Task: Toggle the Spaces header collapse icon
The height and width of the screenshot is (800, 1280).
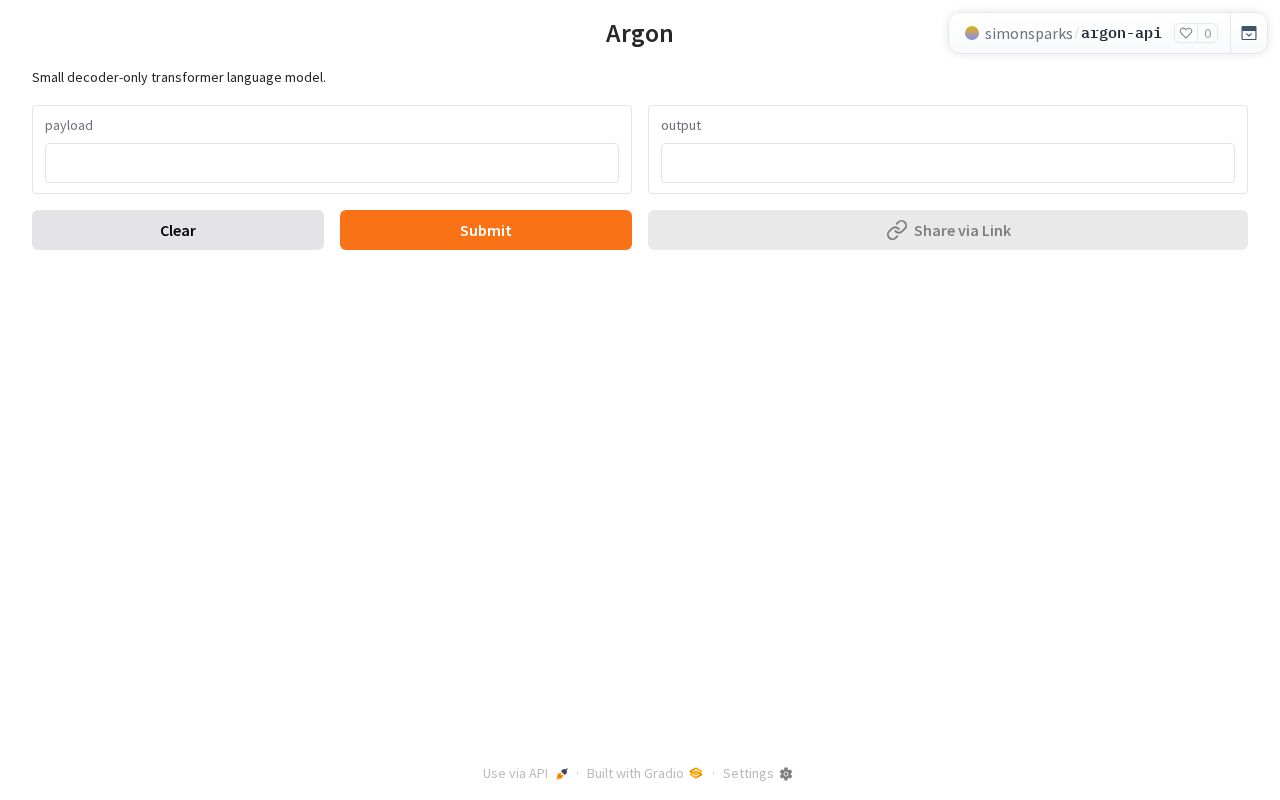Action: [x=1249, y=33]
